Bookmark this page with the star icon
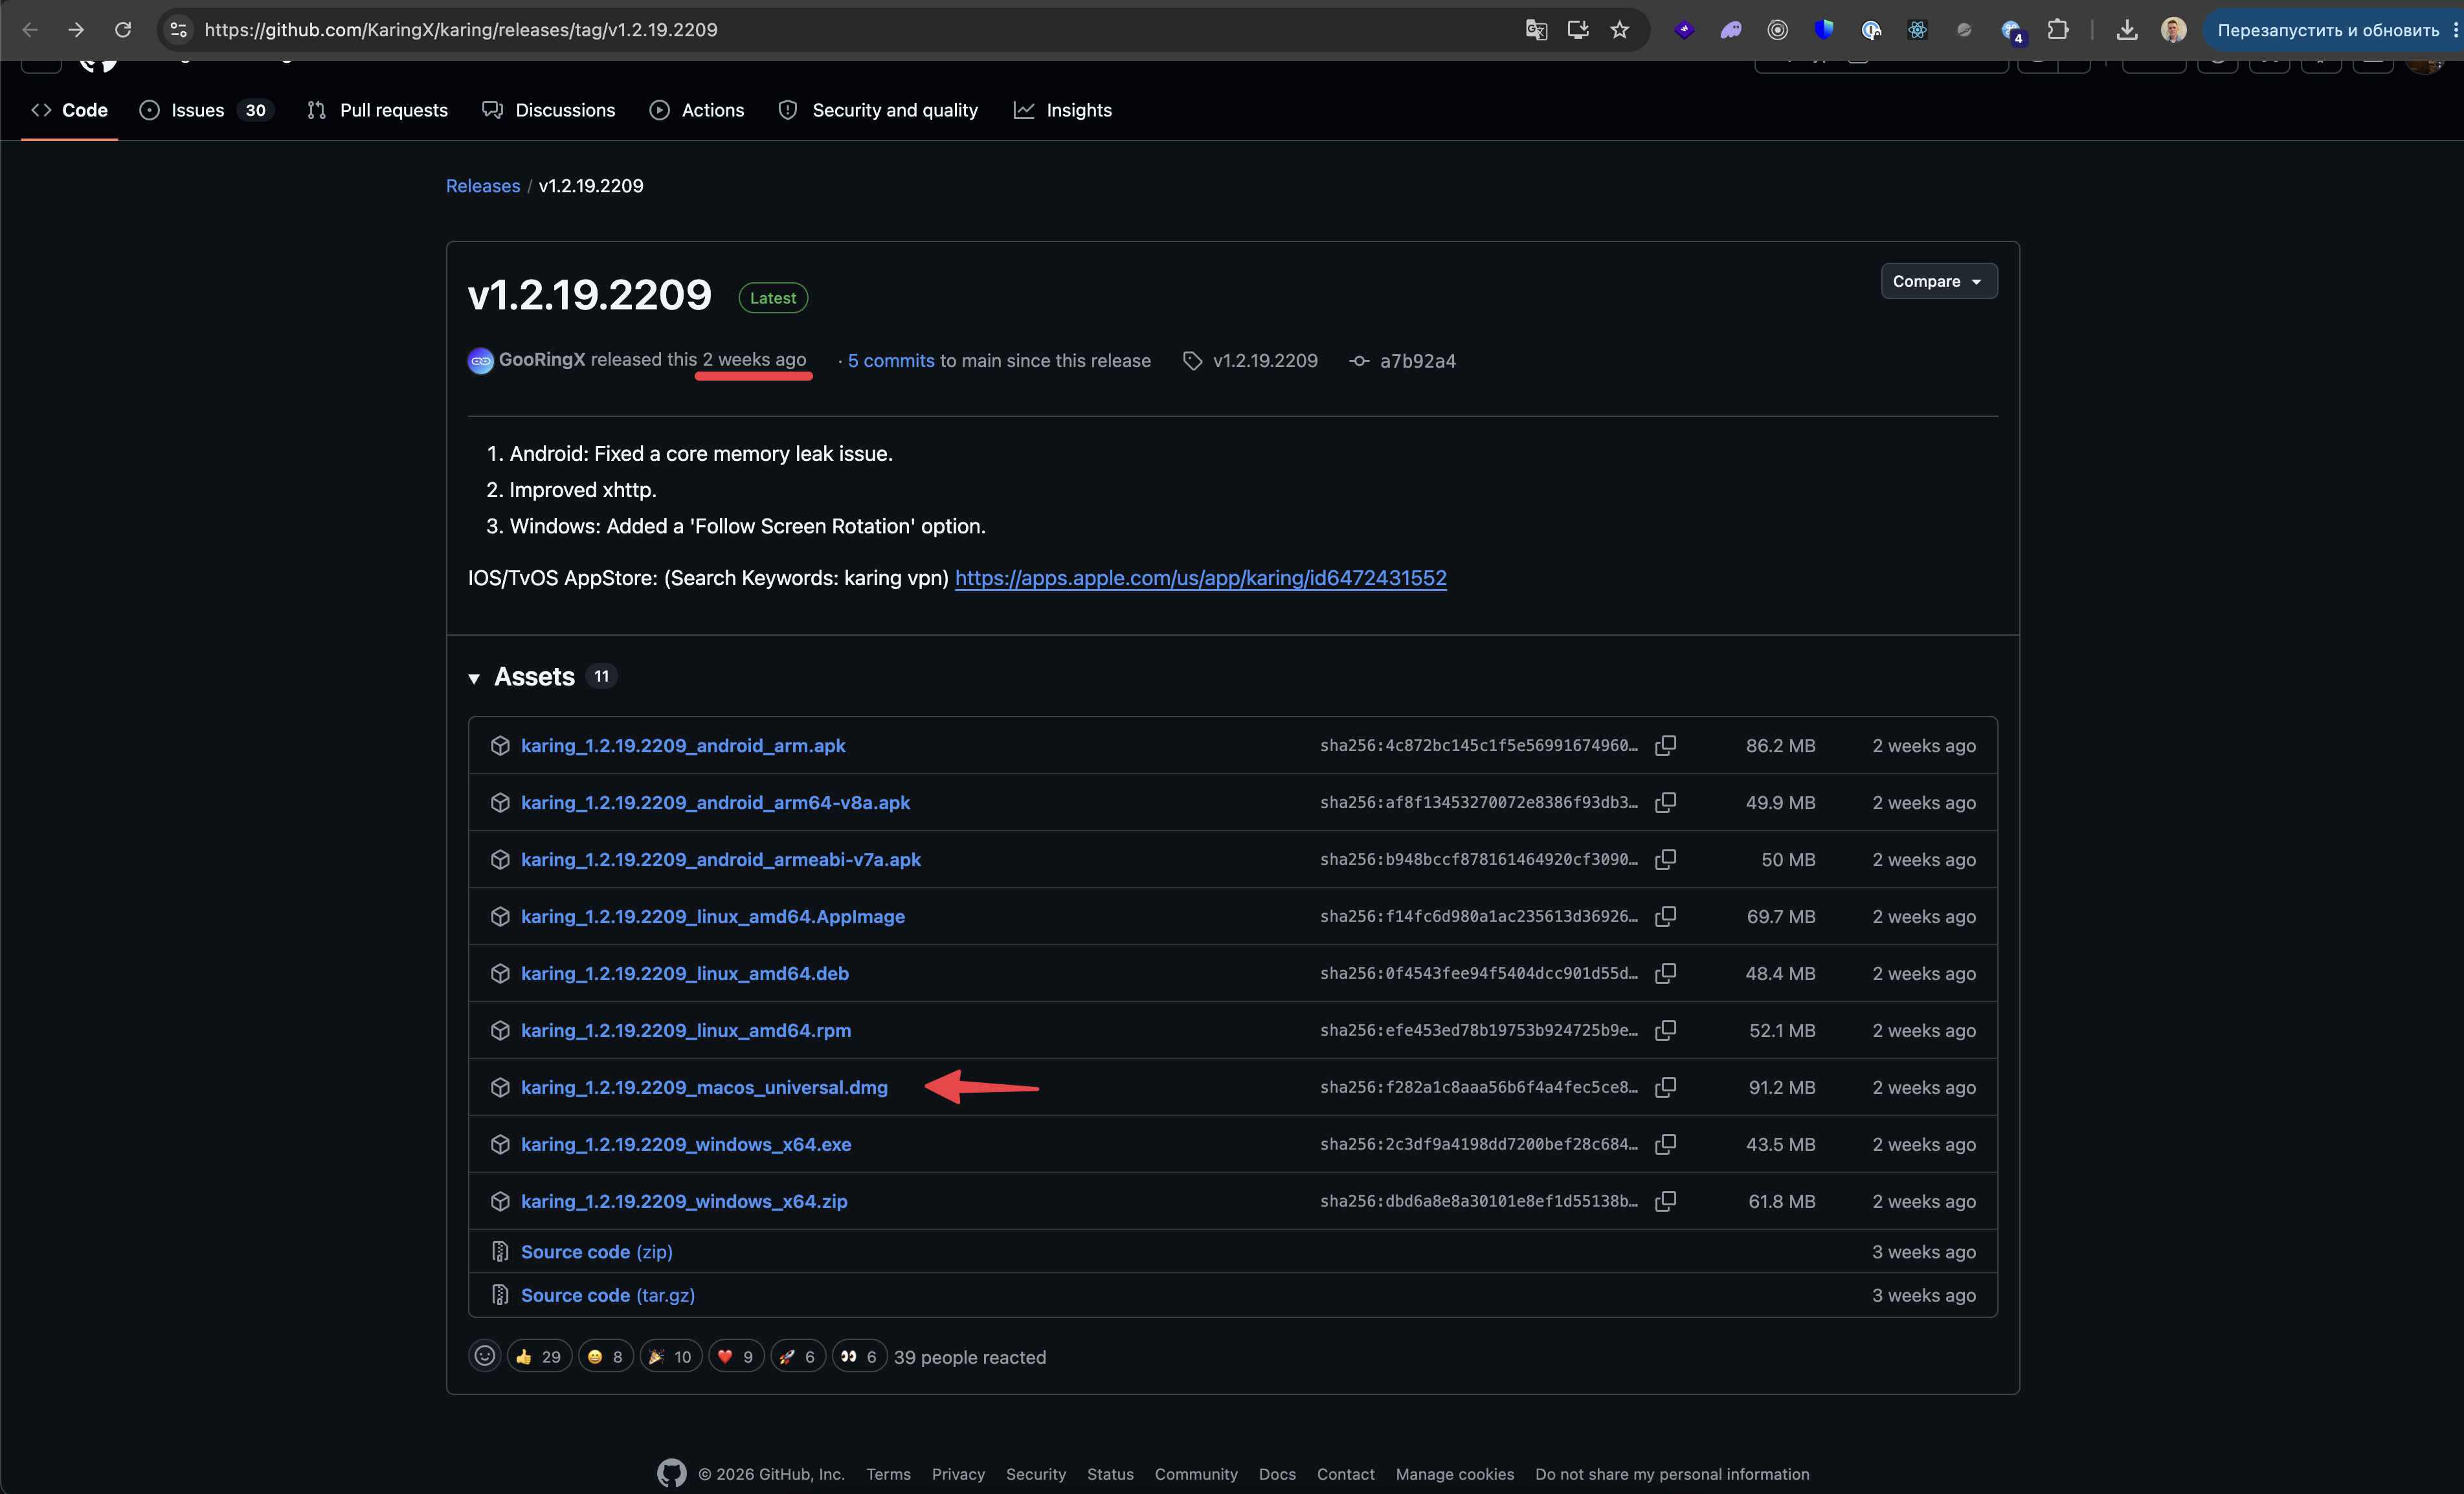 tap(1620, 30)
